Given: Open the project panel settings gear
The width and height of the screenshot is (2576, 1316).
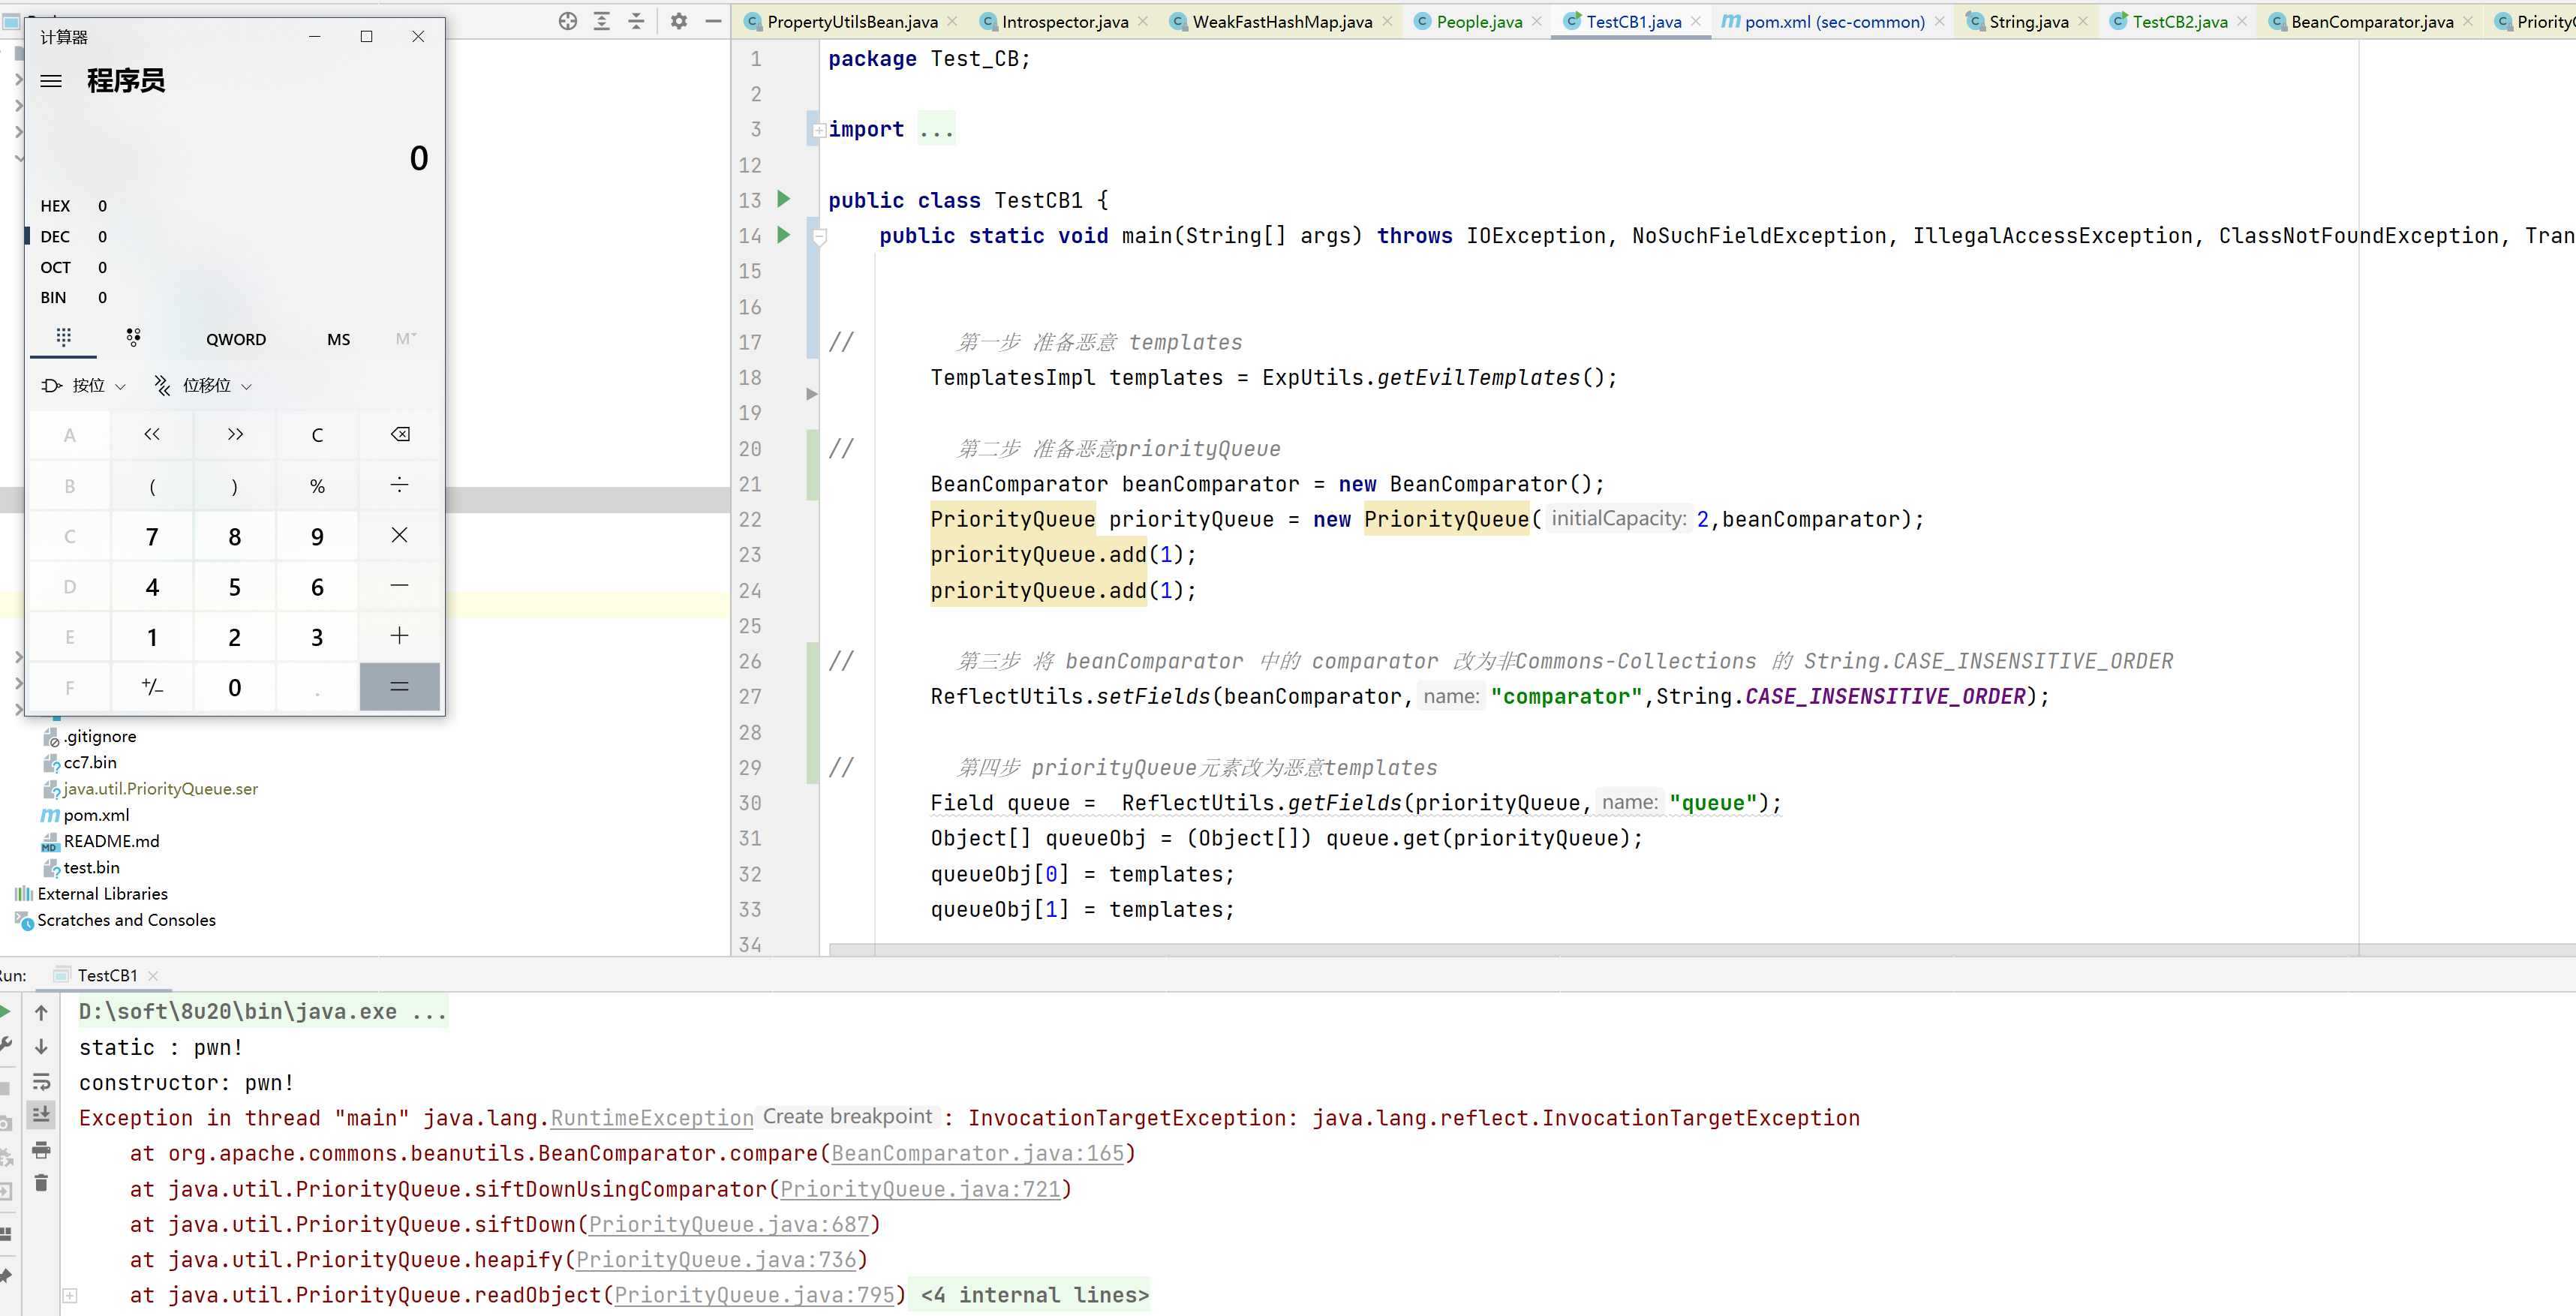Looking at the screenshot, I should point(679,21).
